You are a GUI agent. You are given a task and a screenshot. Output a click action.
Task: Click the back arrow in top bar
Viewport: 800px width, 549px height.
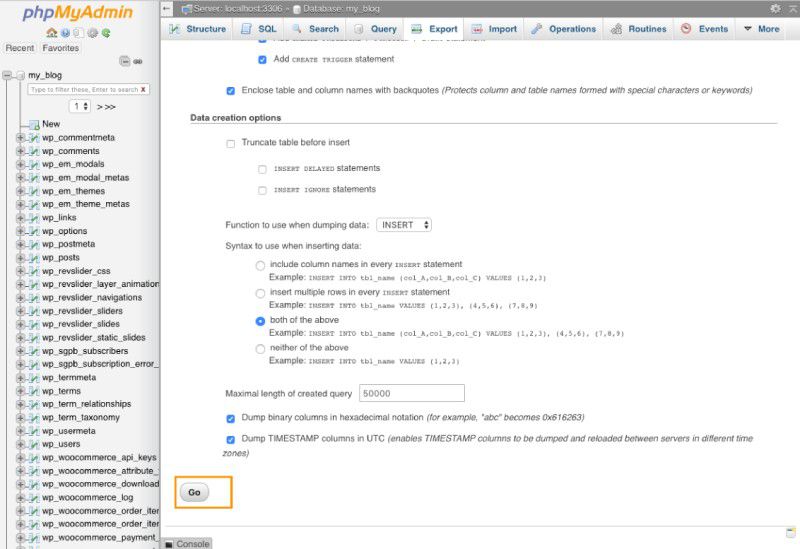(x=167, y=9)
